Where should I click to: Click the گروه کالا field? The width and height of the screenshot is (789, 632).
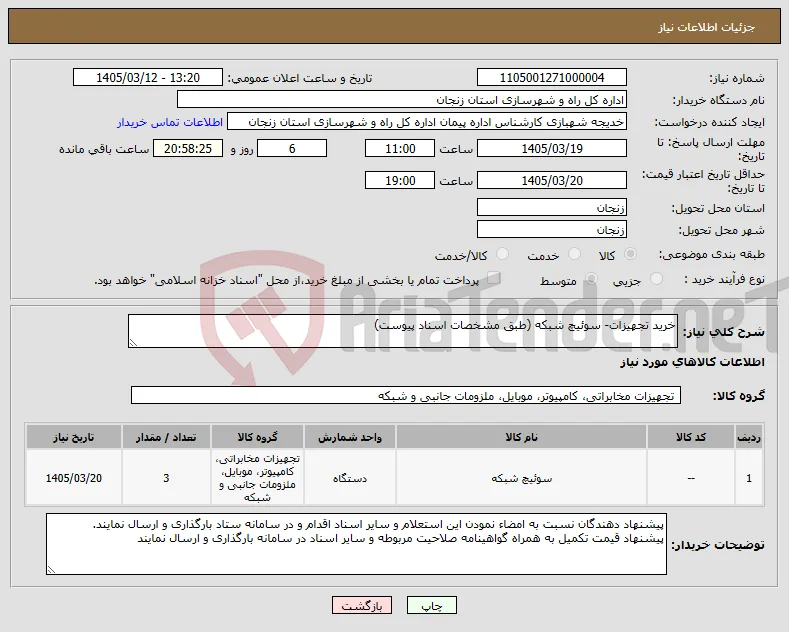pos(406,396)
